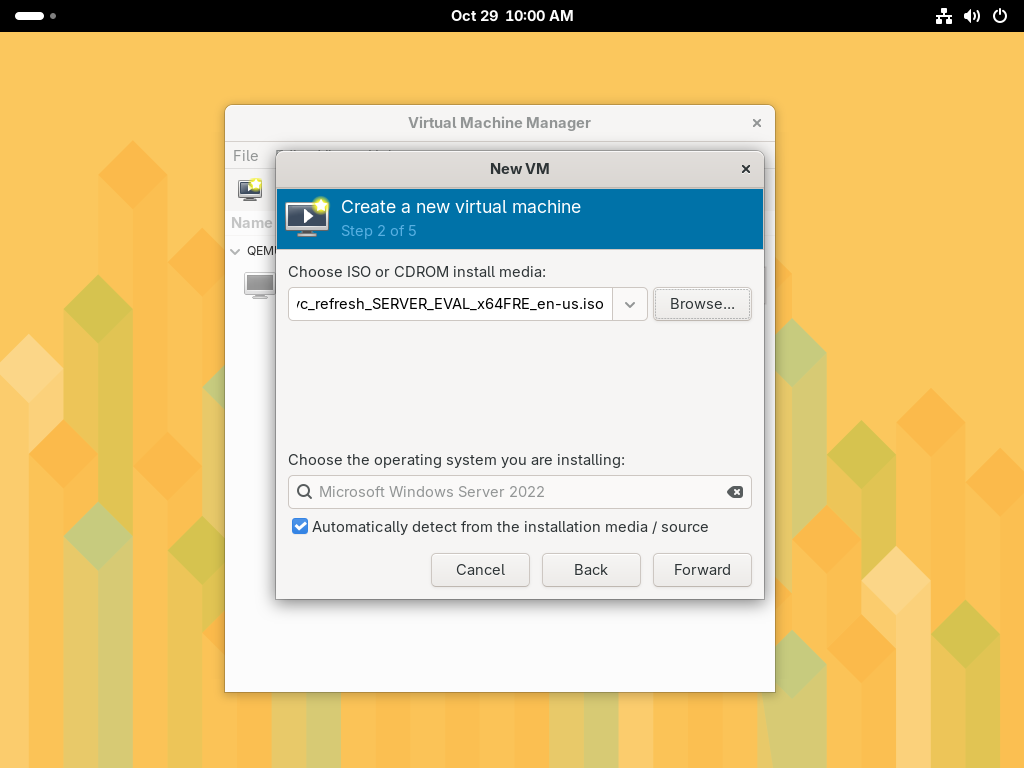Click into the ISO file path field
The image size is (1024, 768).
click(x=450, y=304)
